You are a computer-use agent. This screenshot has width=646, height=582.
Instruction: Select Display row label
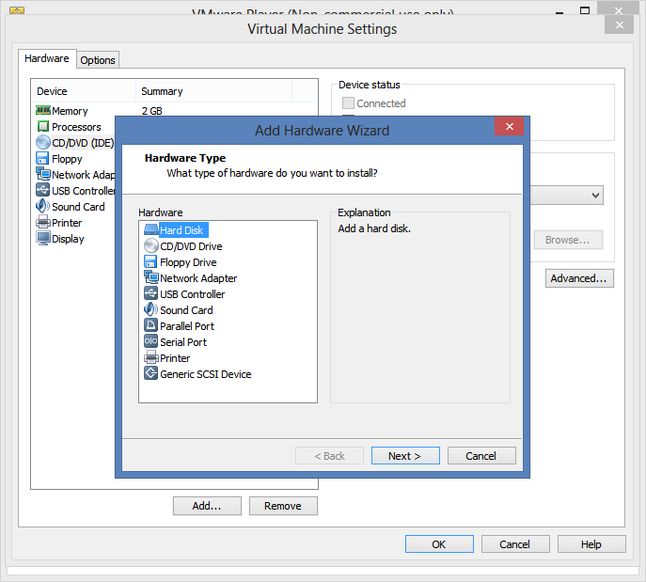point(68,239)
